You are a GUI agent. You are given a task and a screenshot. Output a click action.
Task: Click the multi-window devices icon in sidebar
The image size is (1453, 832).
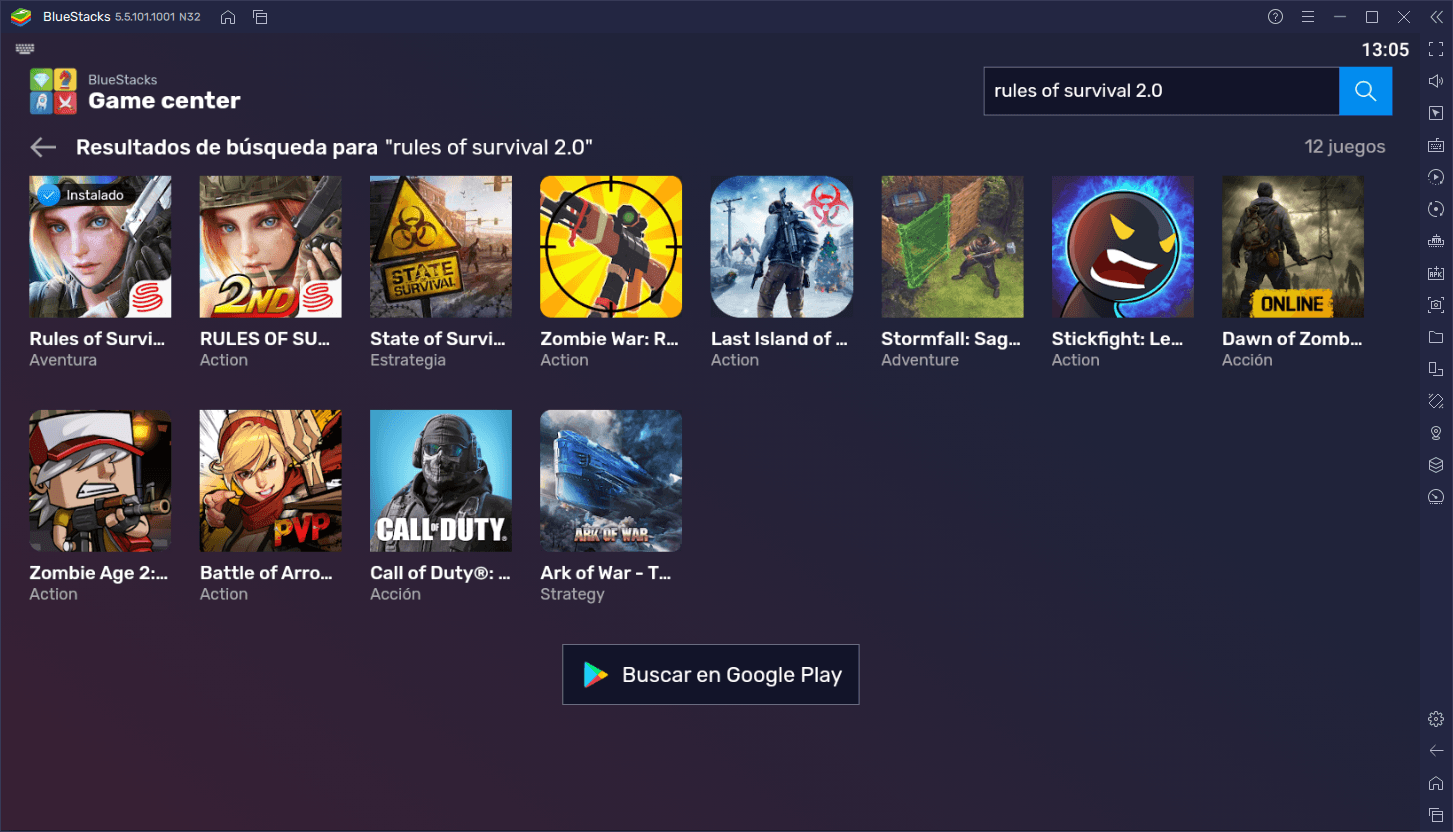(1436, 369)
